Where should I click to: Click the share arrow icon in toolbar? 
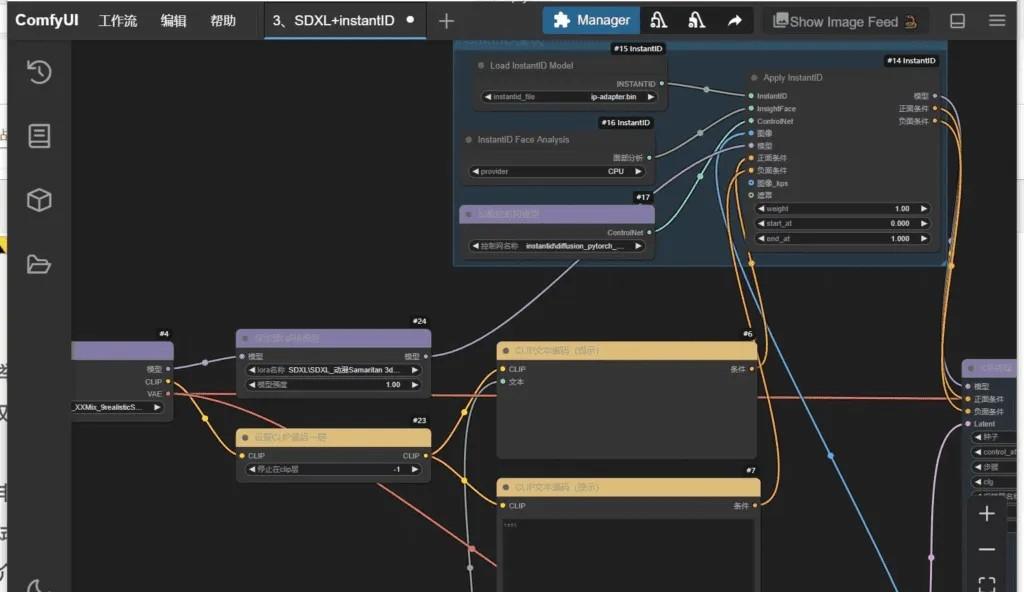point(735,21)
